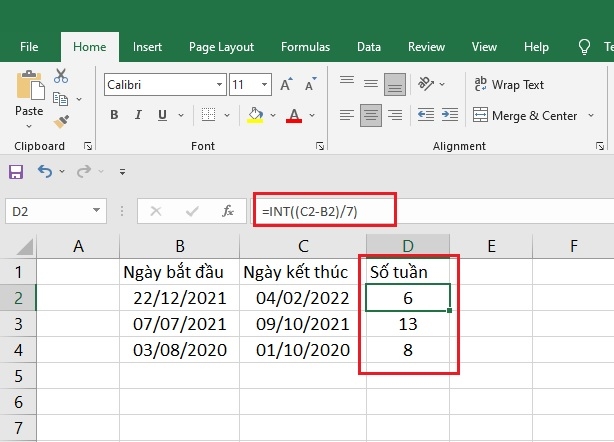Bottom align cell contents

coord(394,84)
